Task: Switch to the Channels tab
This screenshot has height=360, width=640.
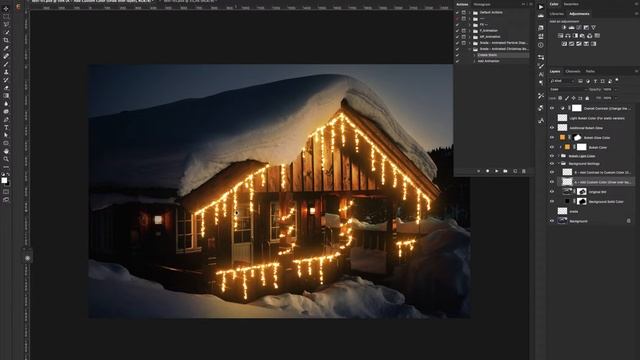Action: coord(573,71)
